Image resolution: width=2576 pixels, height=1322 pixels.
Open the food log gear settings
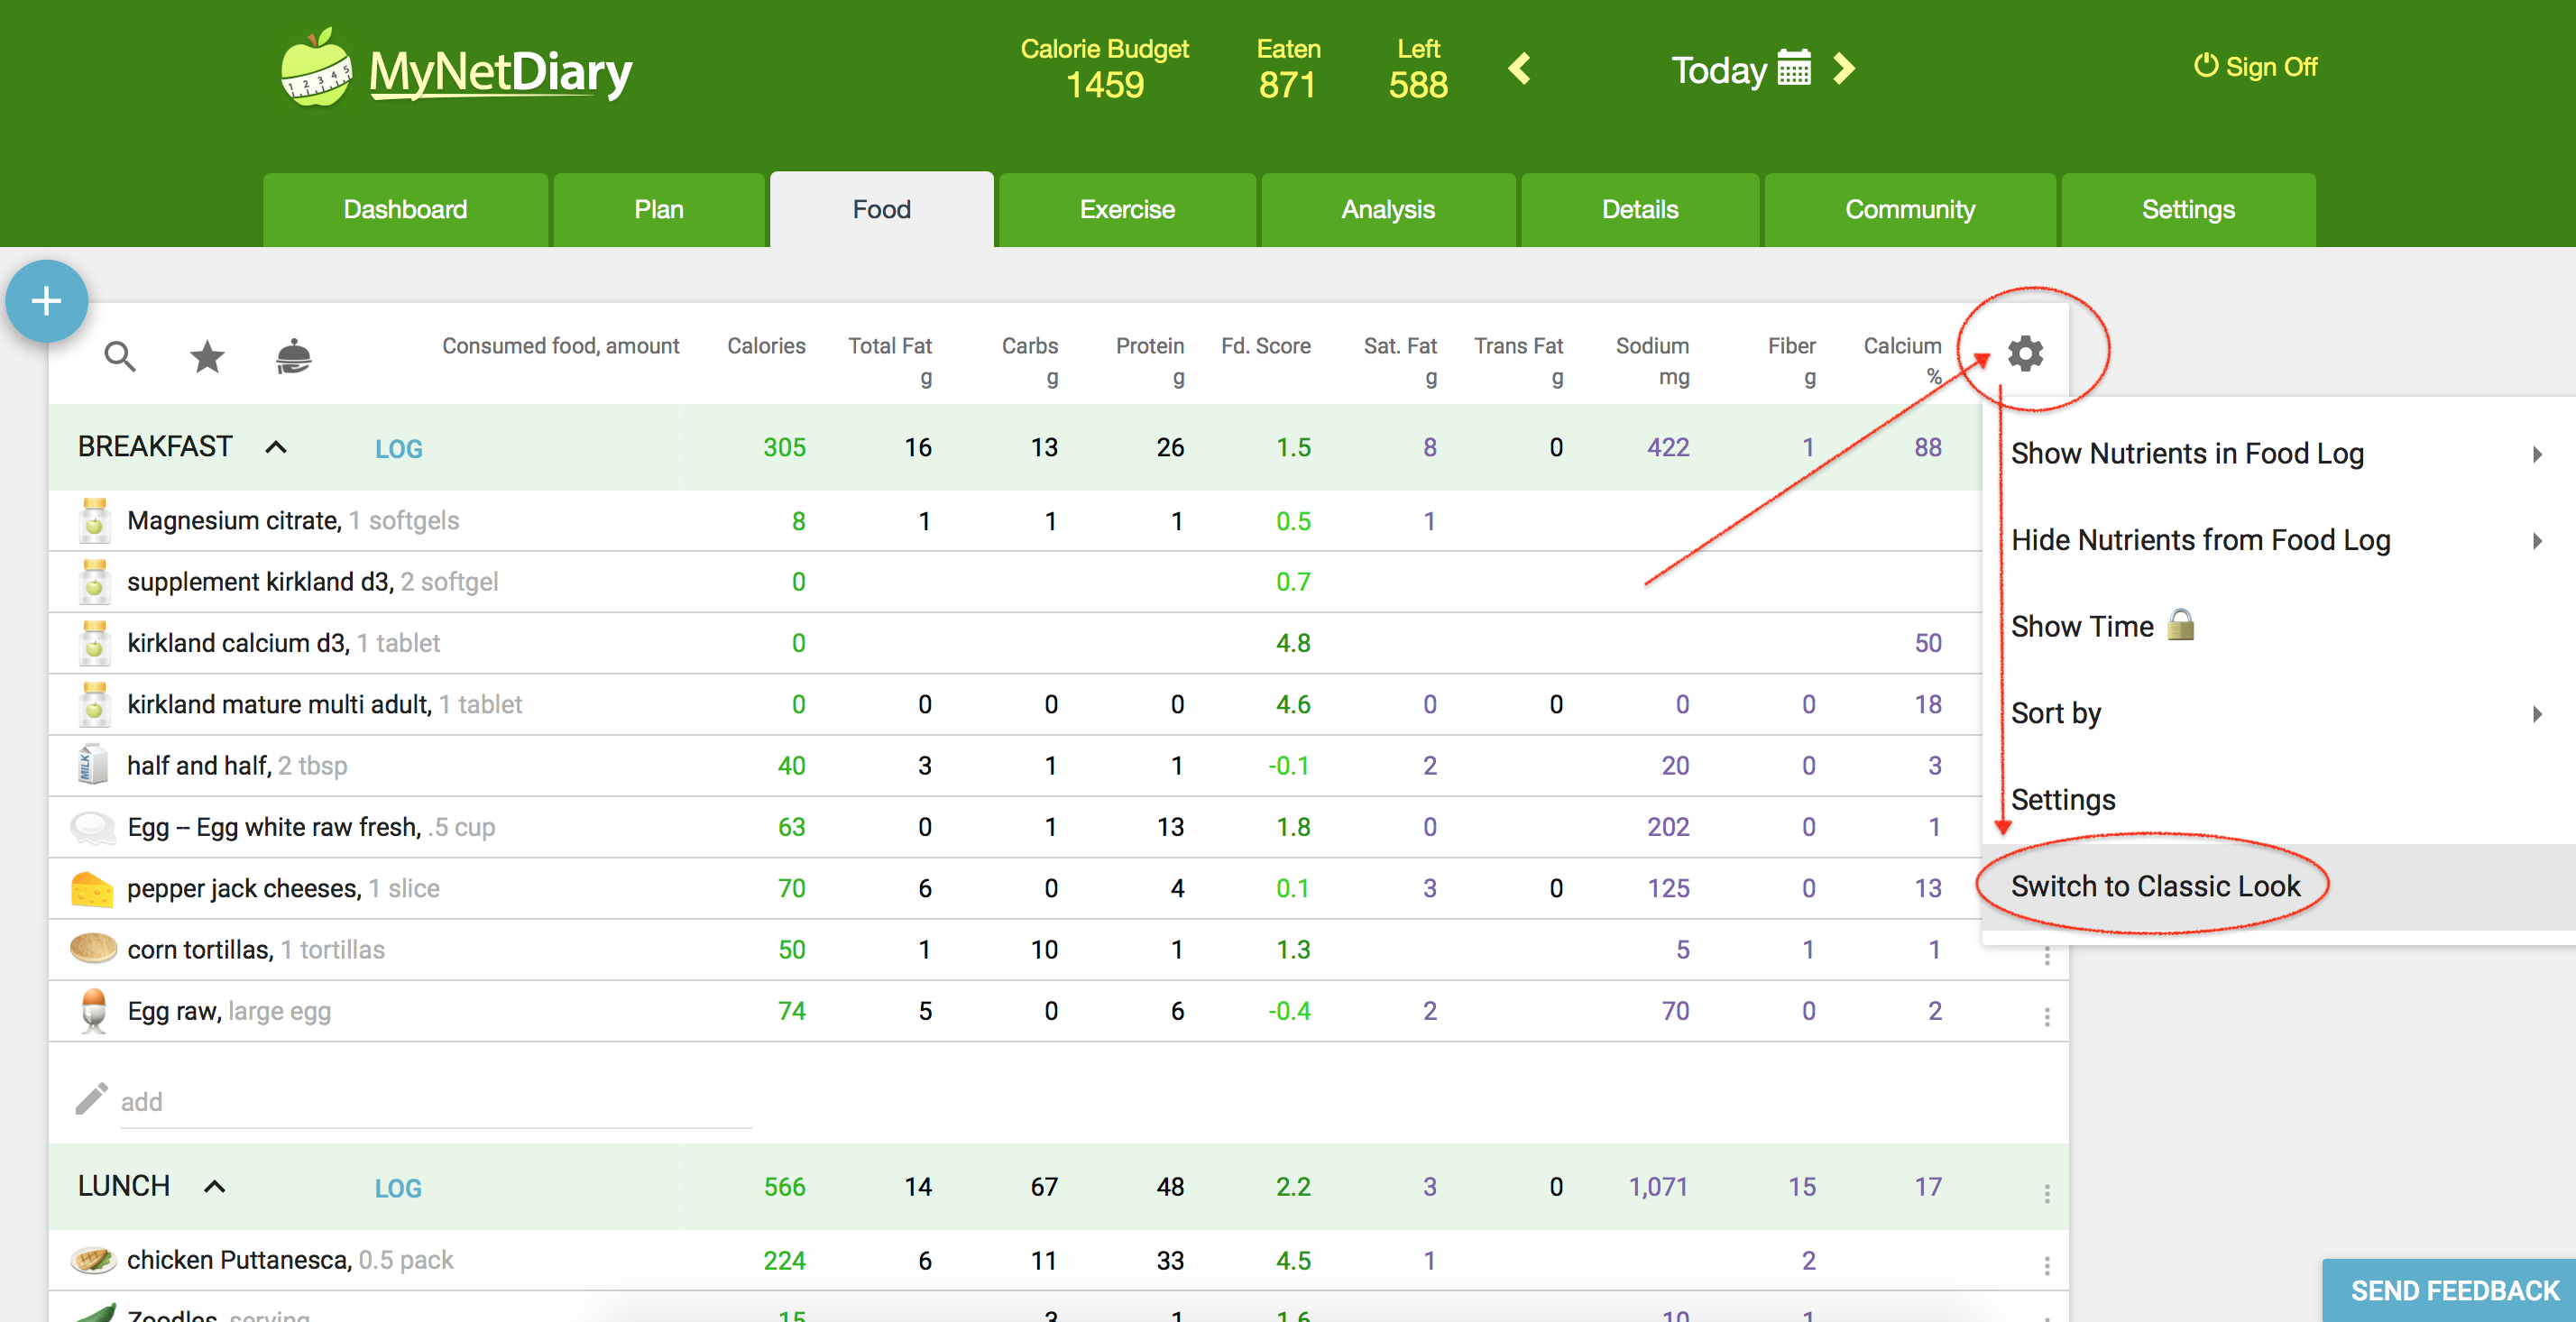(x=2025, y=354)
